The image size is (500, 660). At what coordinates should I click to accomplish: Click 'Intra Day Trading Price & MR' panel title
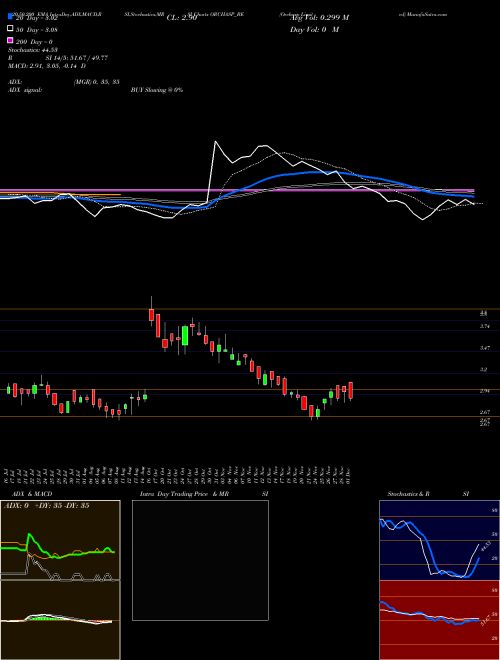pyautogui.click(x=184, y=494)
